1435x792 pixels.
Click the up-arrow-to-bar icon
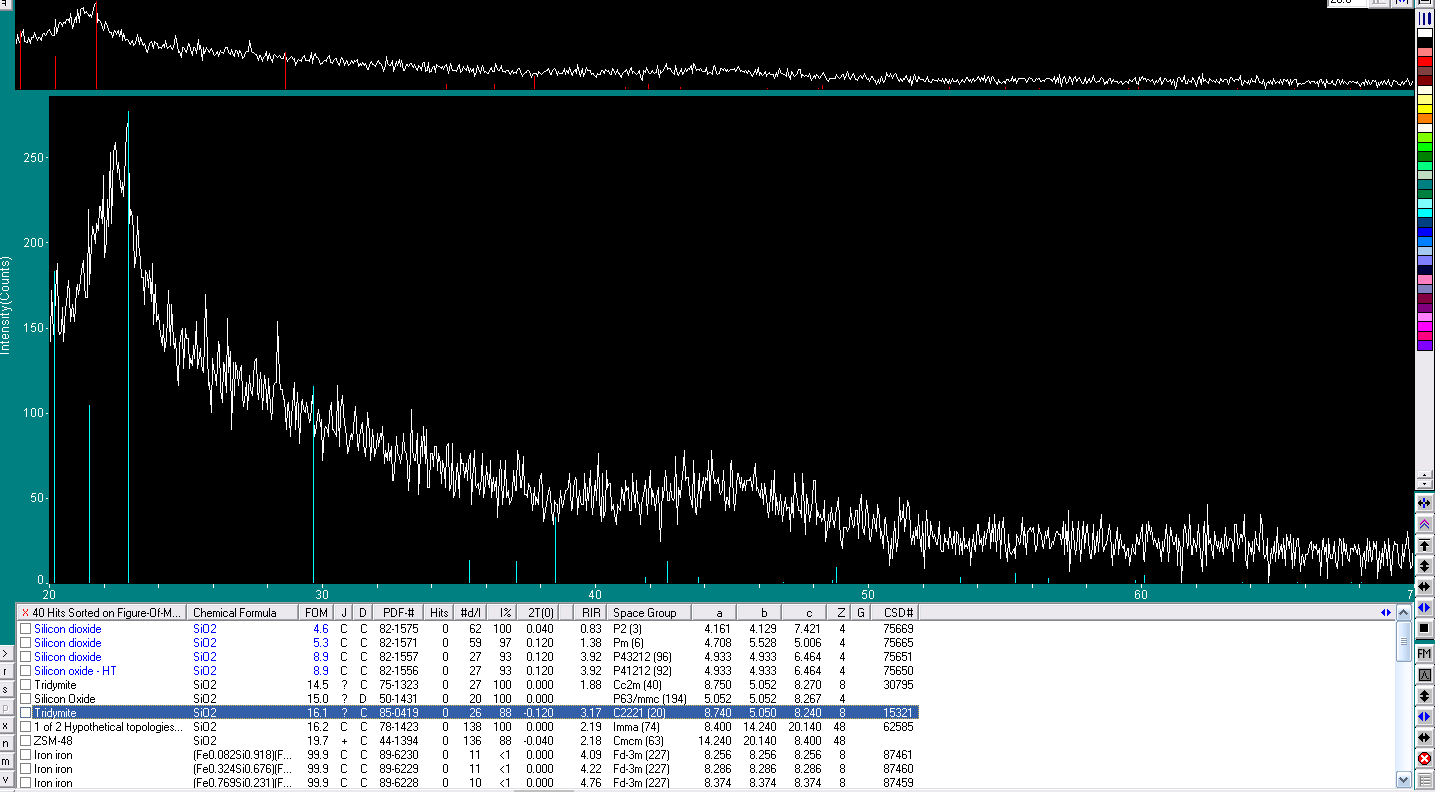pyautogui.click(x=1424, y=546)
